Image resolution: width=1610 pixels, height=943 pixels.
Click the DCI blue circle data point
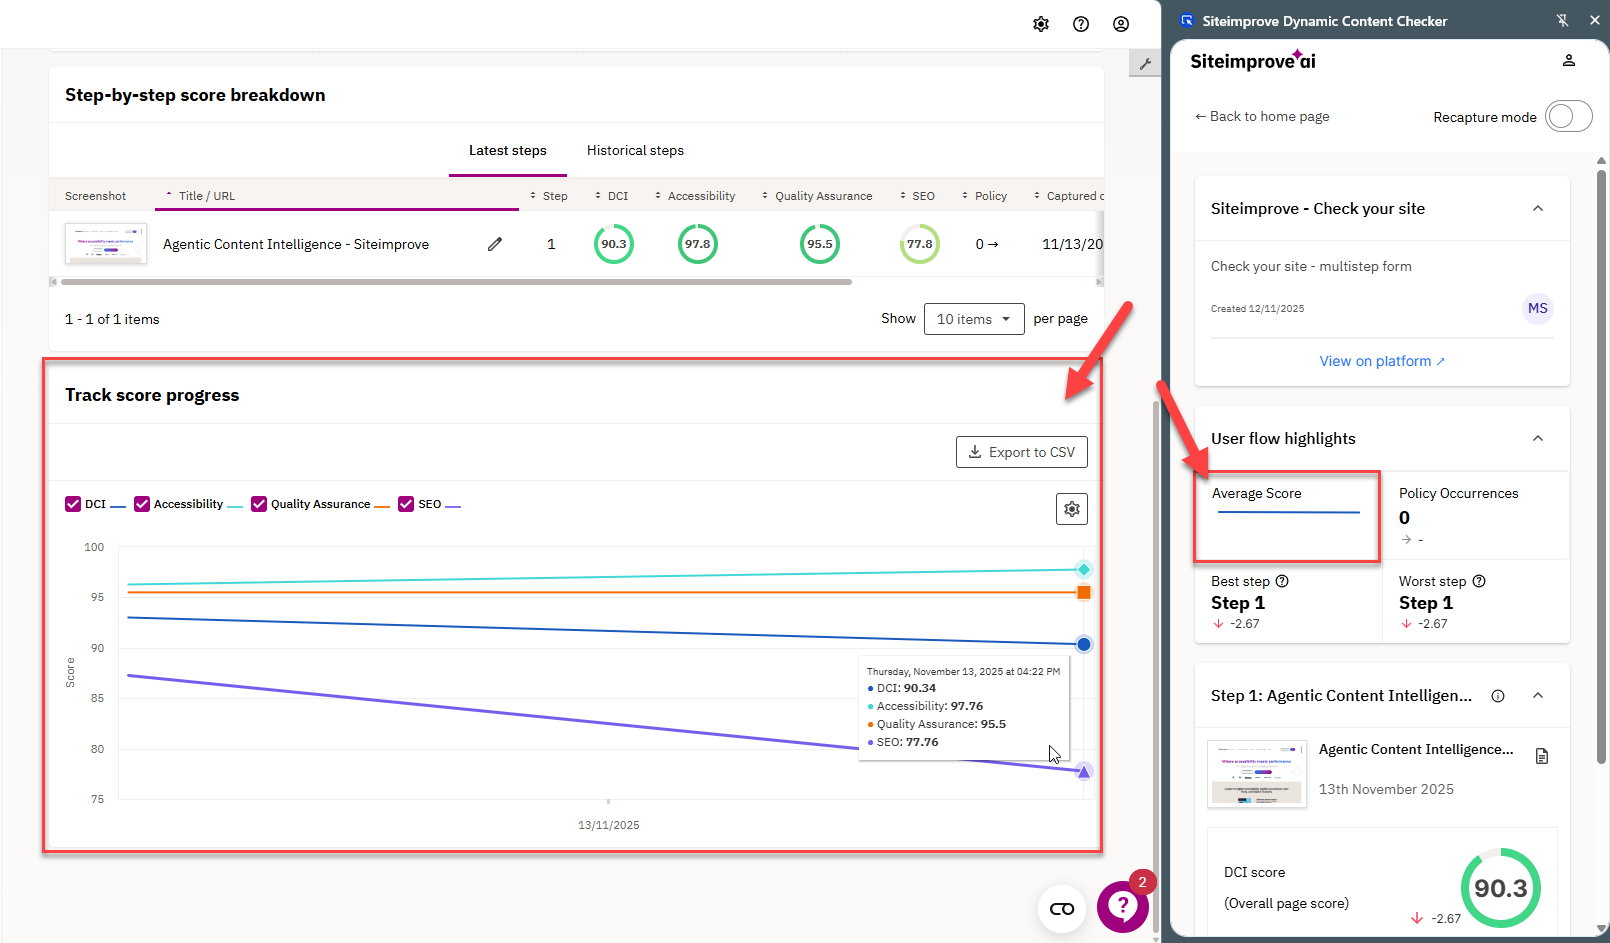coord(1084,644)
